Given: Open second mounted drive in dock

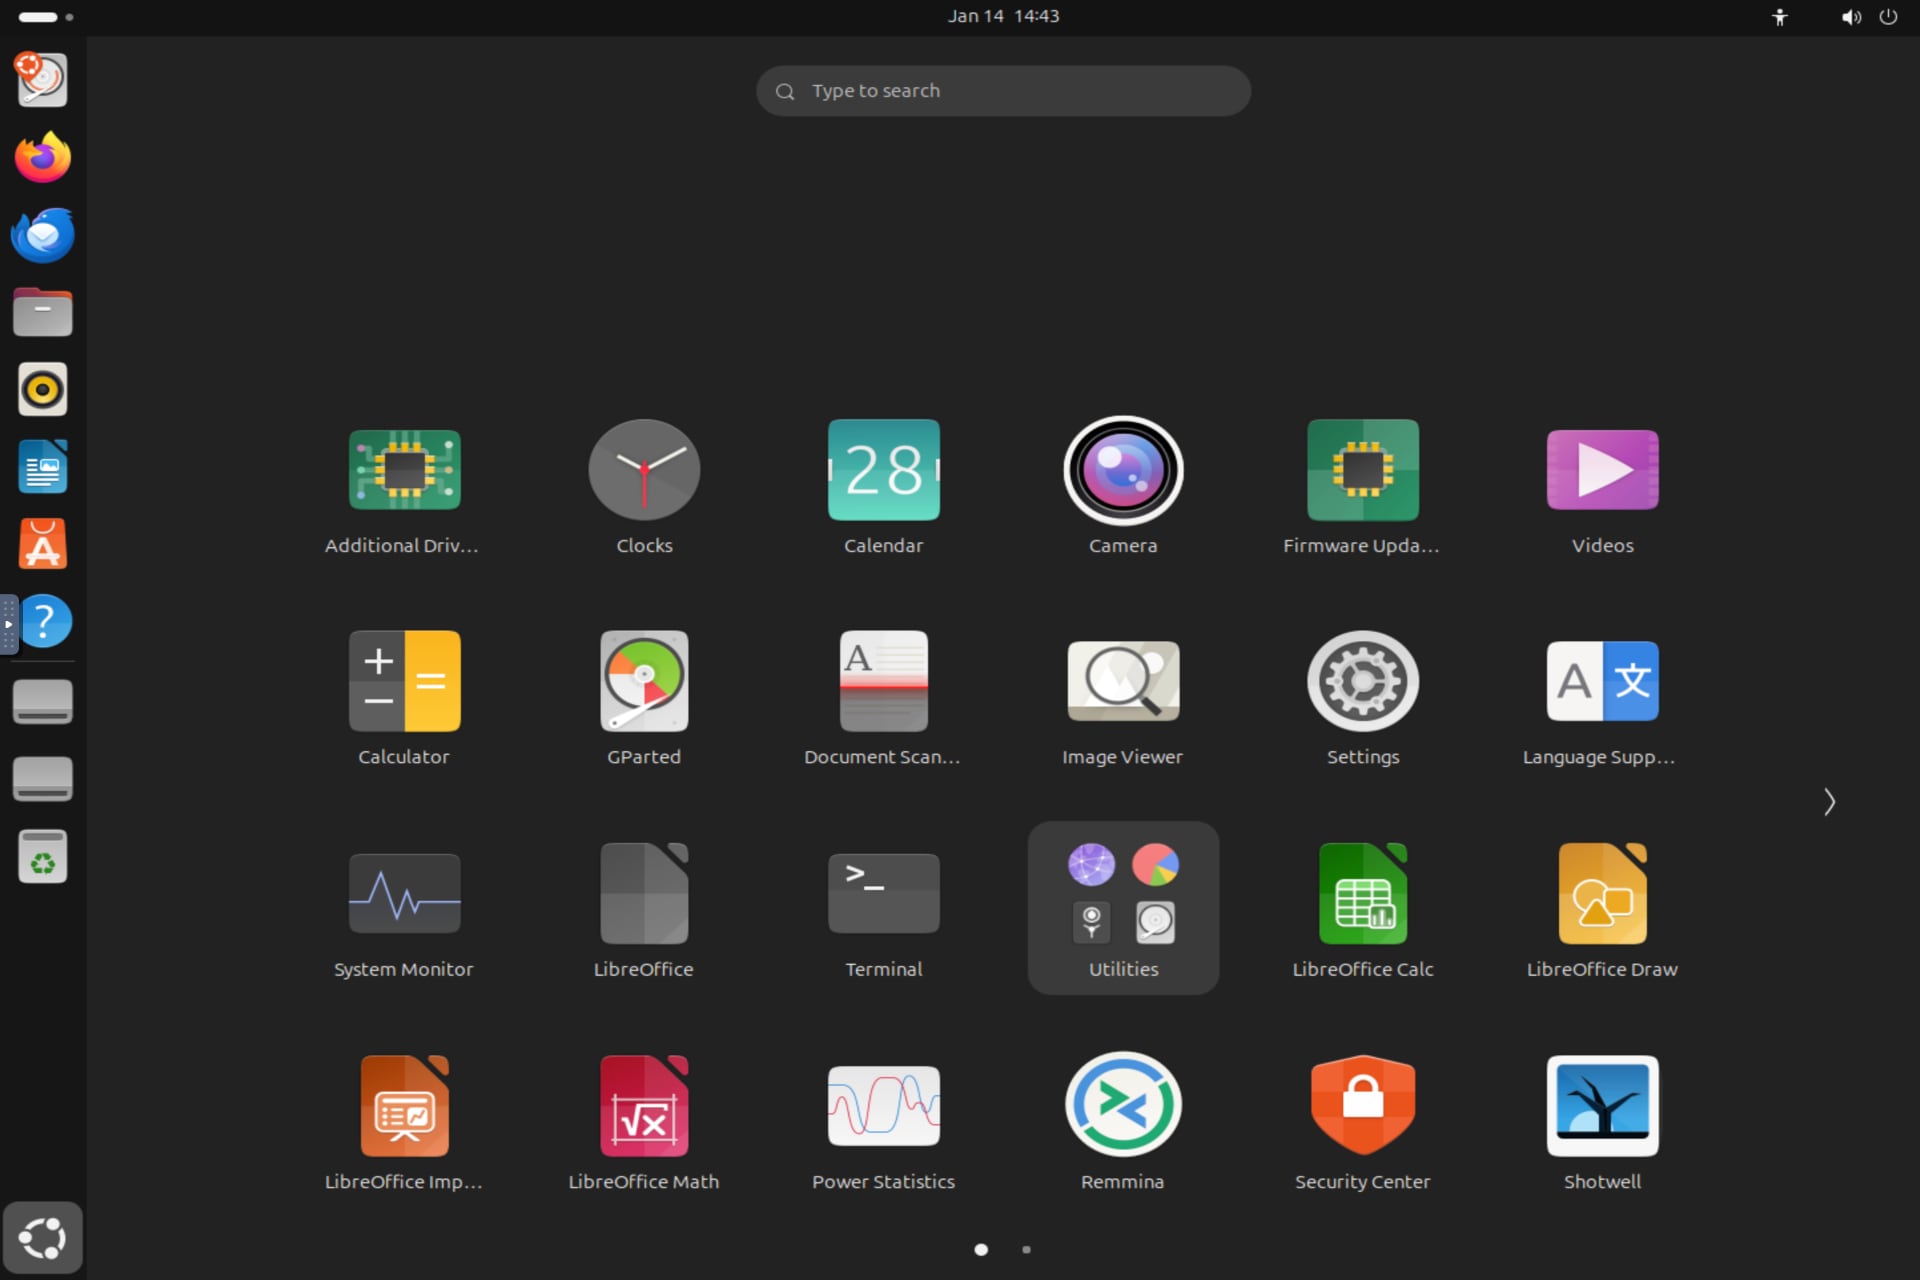Looking at the screenshot, I should pos(43,780).
